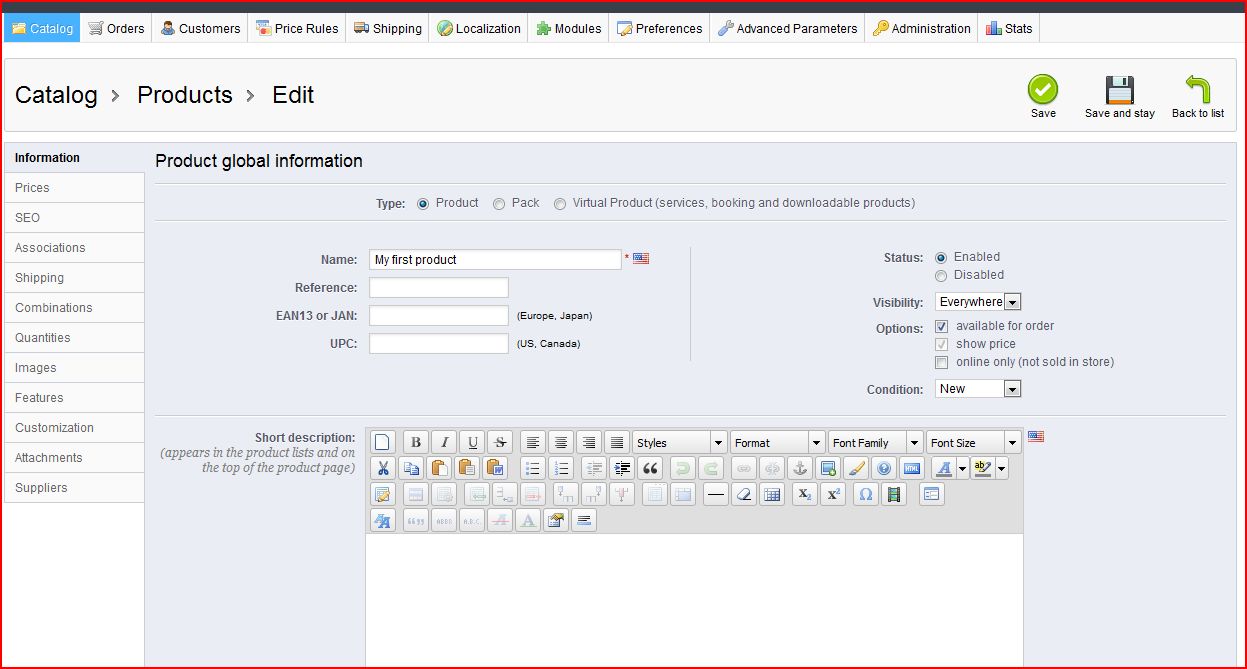Image resolution: width=1247 pixels, height=669 pixels.
Task: Align text right in the editor
Action: 589,442
